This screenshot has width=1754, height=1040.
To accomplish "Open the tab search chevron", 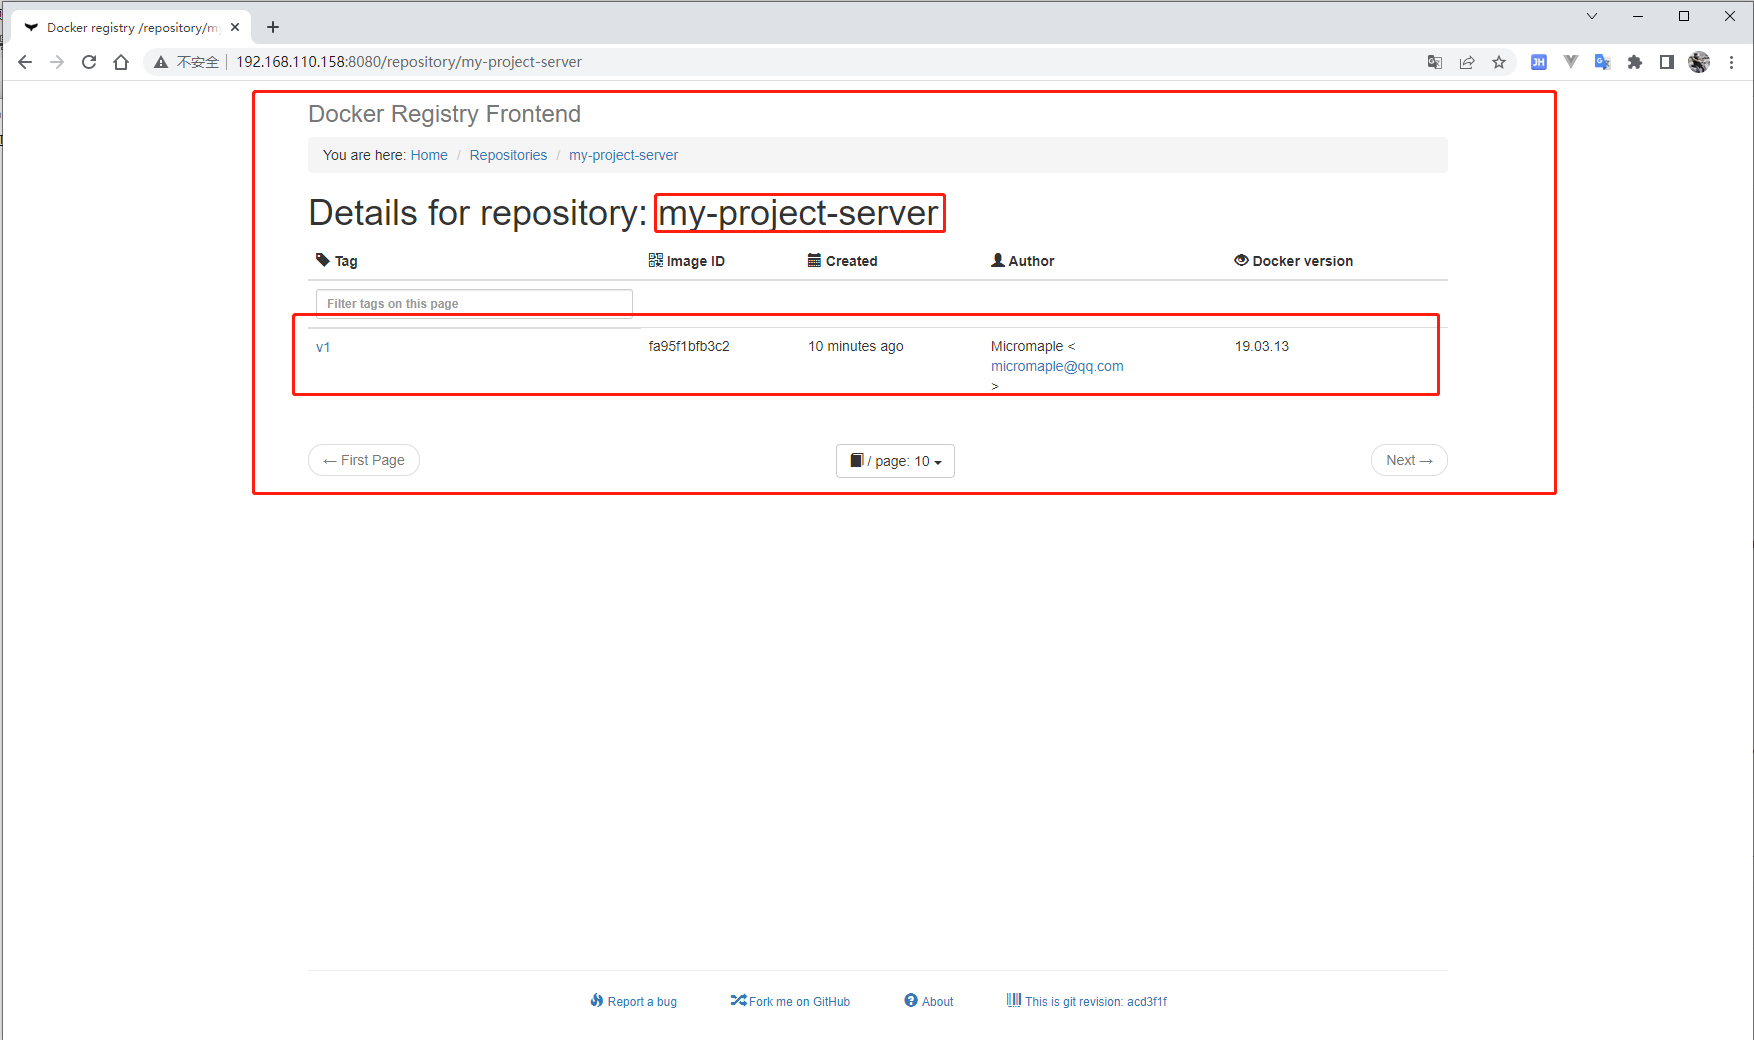I will (1592, 16).
